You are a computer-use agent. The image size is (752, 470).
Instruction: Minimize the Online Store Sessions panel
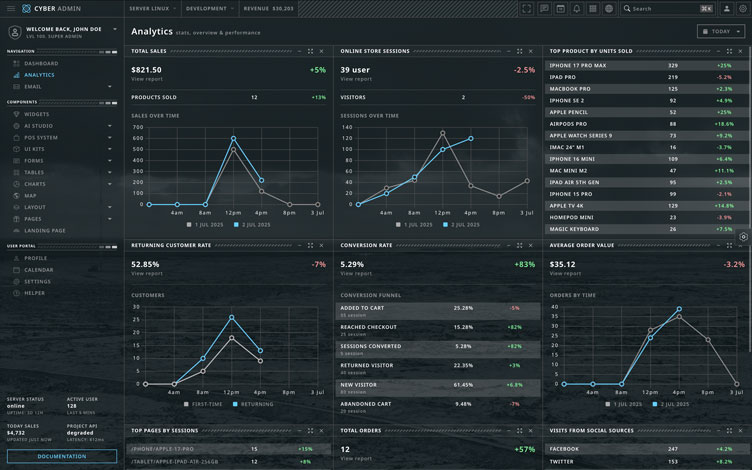pos(507,50)
